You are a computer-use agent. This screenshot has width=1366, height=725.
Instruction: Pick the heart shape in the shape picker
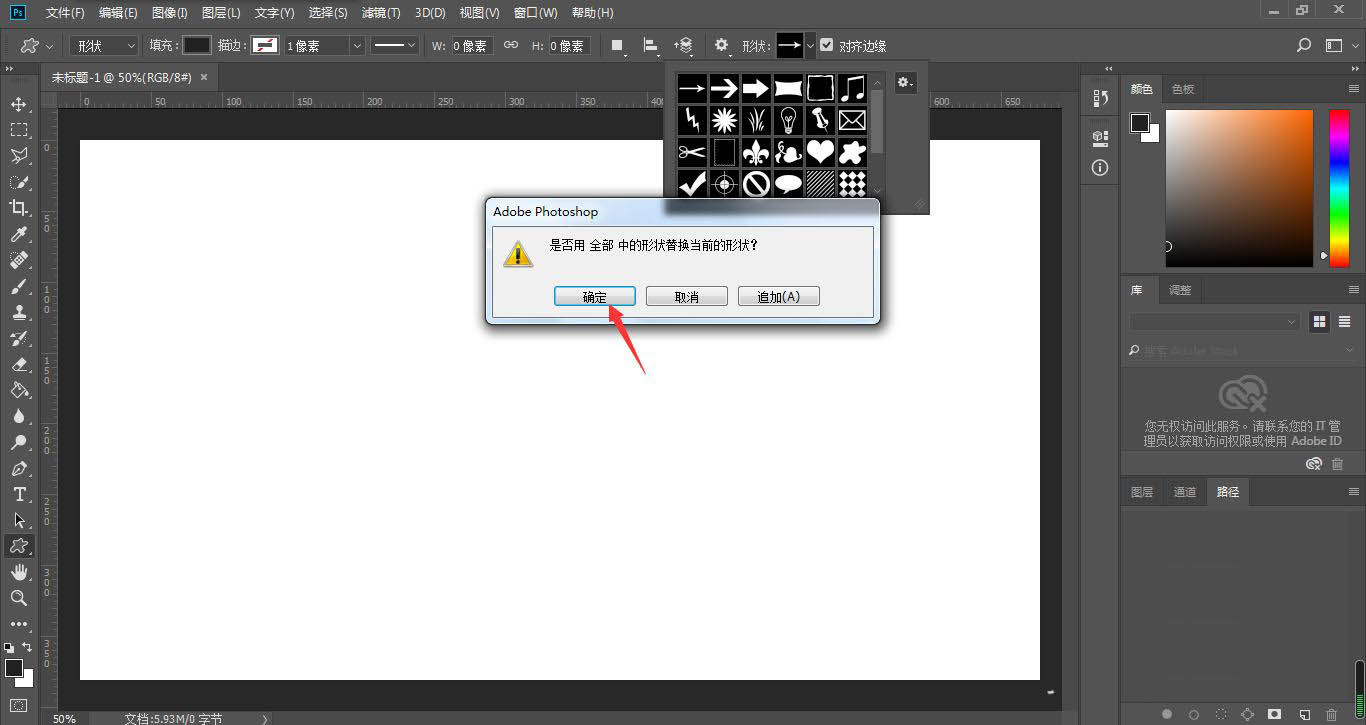pos(819,151)
